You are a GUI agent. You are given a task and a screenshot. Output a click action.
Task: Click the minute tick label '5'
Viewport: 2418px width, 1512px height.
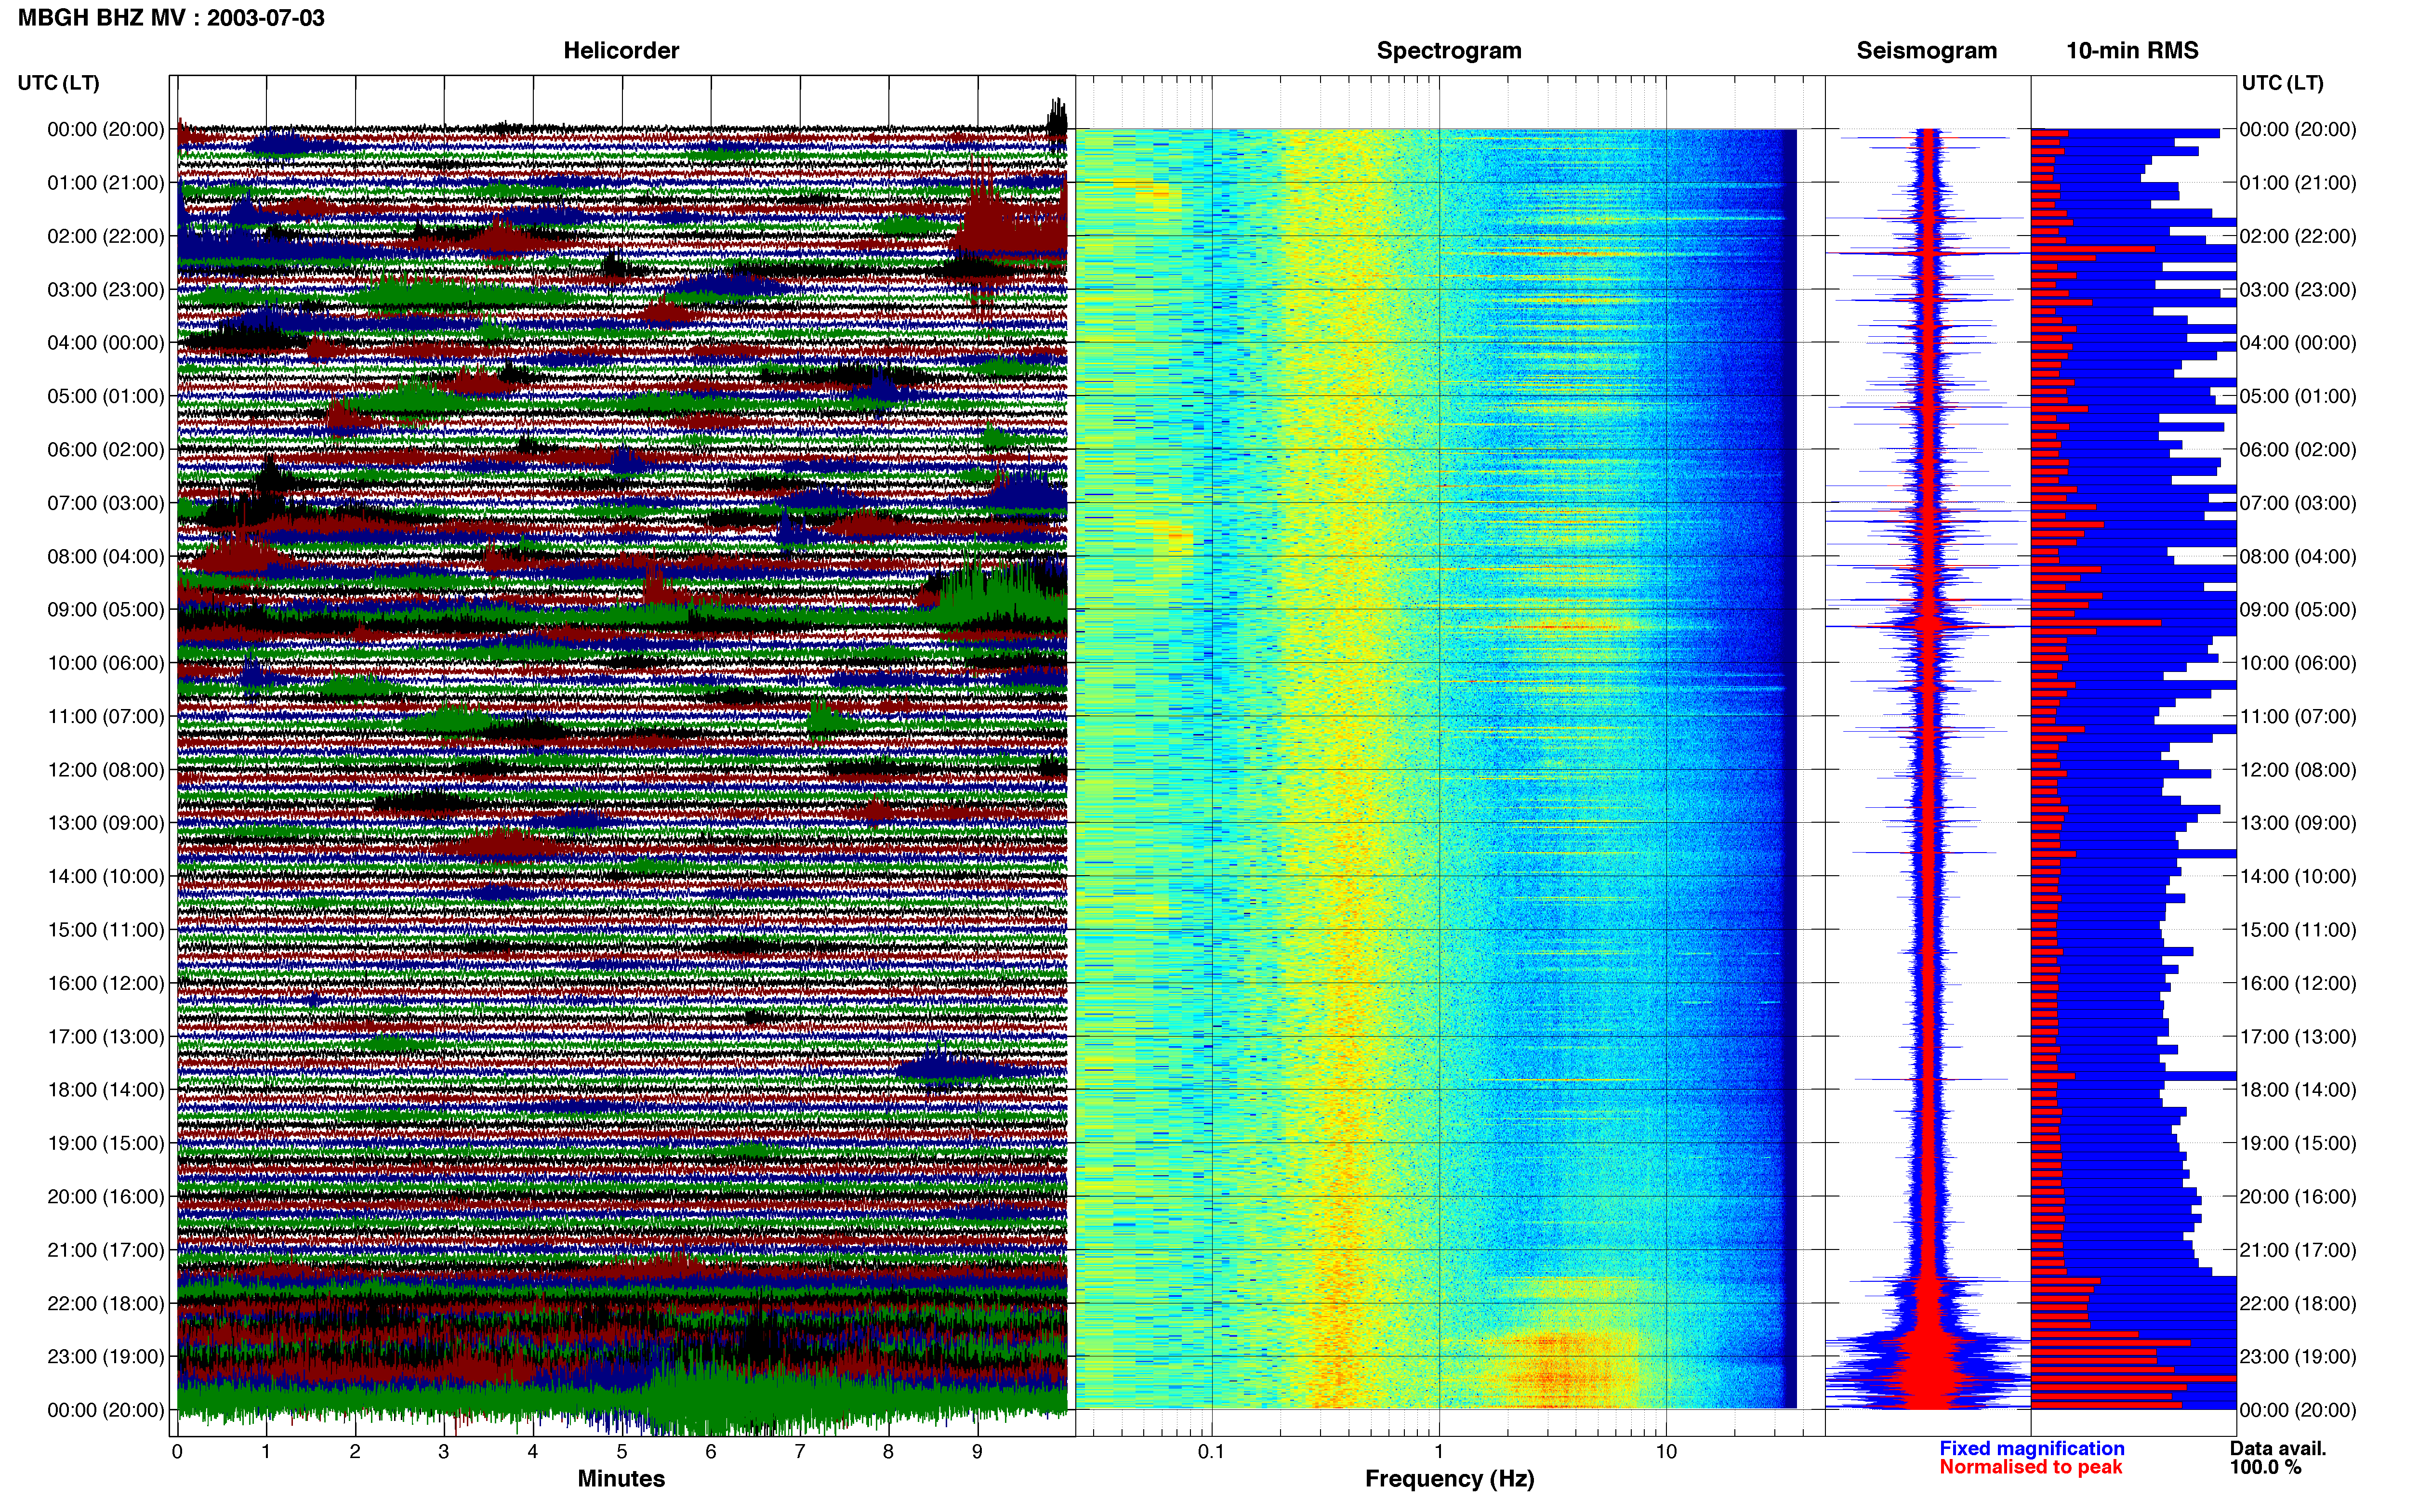[x=622, y=1452]
